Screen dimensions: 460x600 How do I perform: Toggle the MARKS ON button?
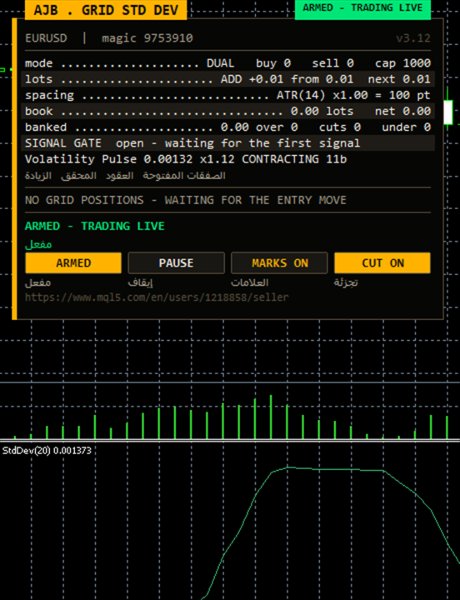point(279,263)
